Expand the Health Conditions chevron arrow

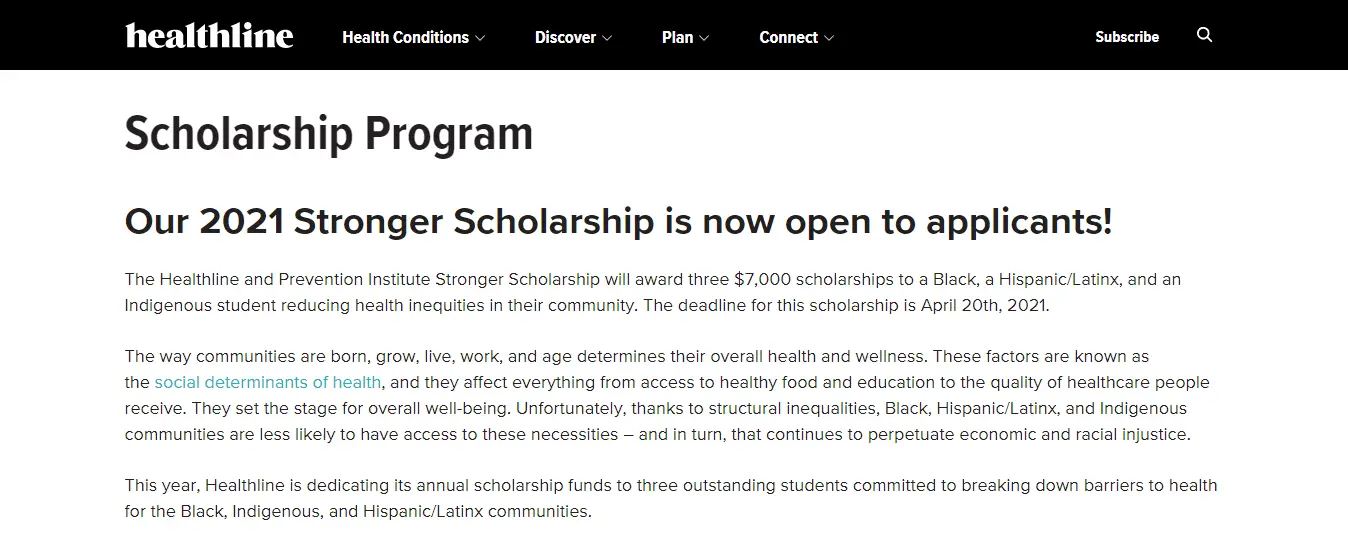pos(480,38)
